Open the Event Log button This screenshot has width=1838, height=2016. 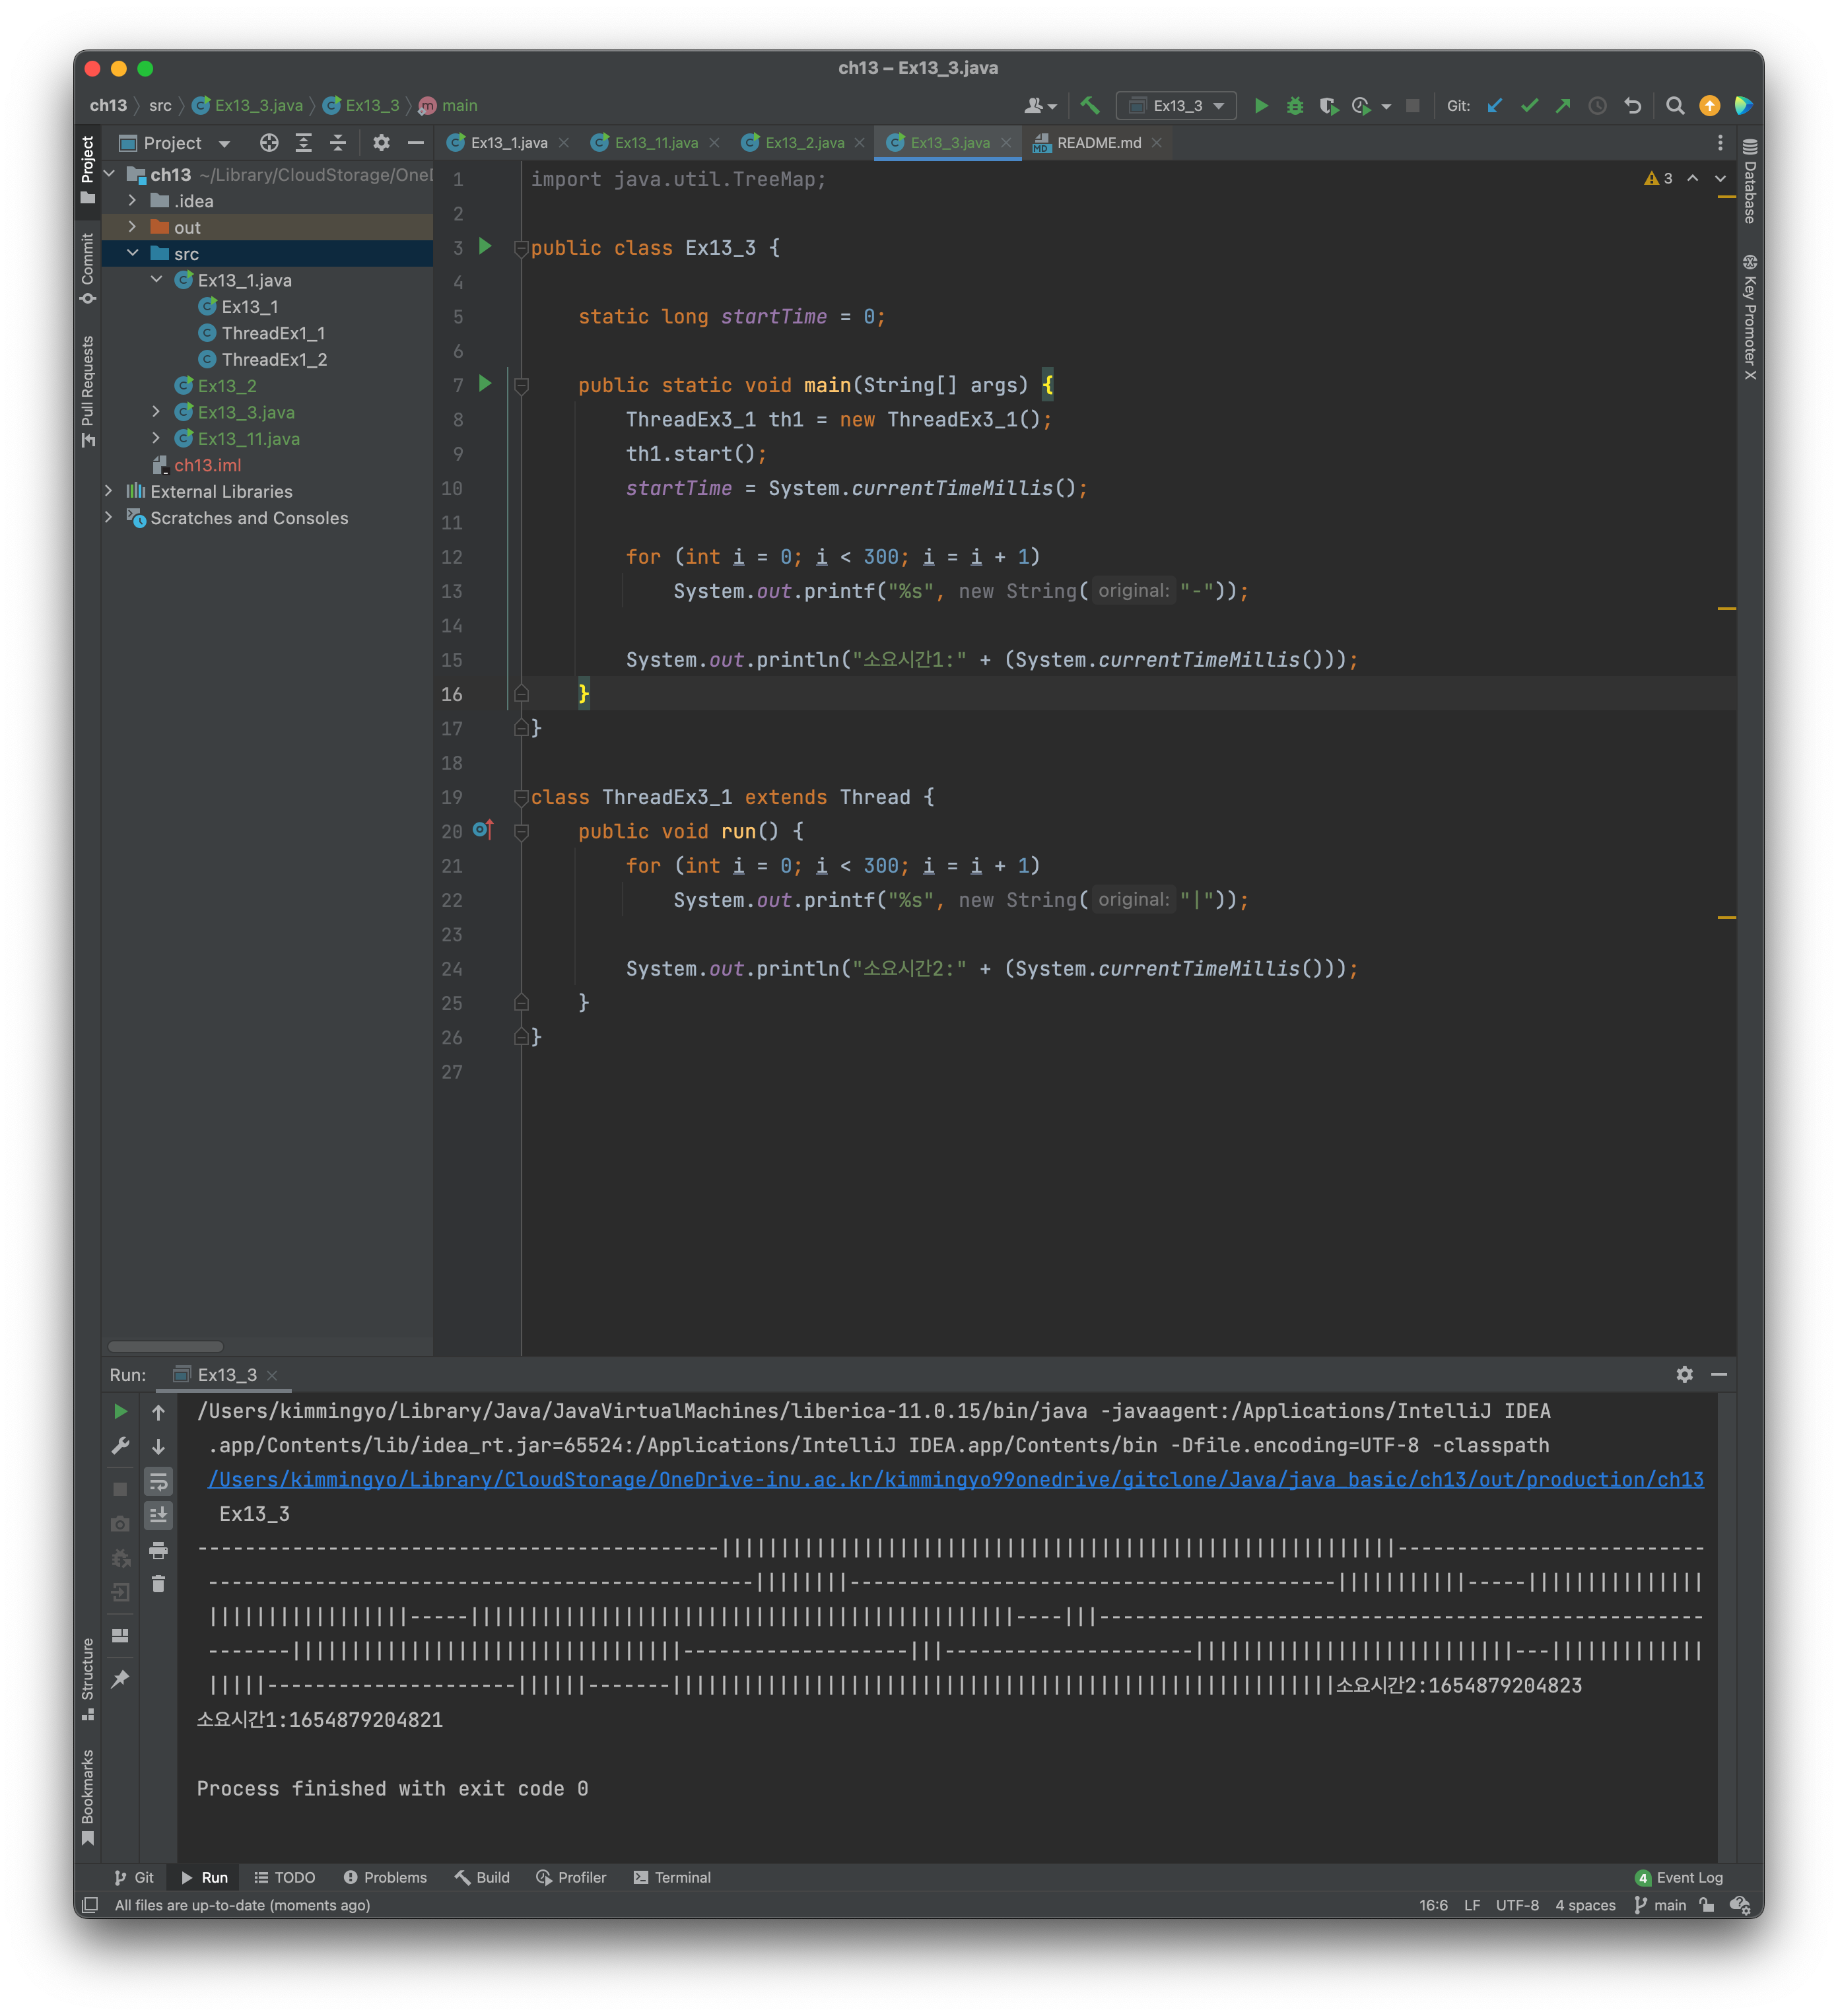[x=1679, y=1877]
